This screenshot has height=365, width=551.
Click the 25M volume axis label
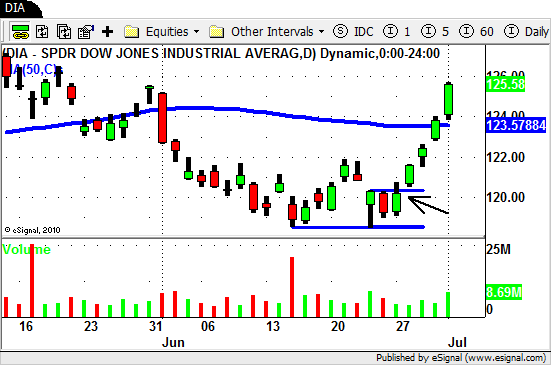click(499, 249)
